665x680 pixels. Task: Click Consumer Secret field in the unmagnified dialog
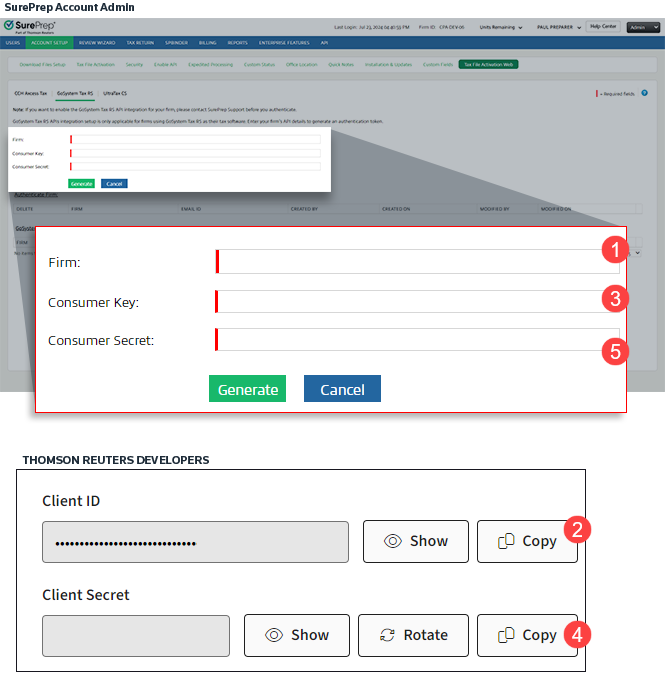point(195,166)
